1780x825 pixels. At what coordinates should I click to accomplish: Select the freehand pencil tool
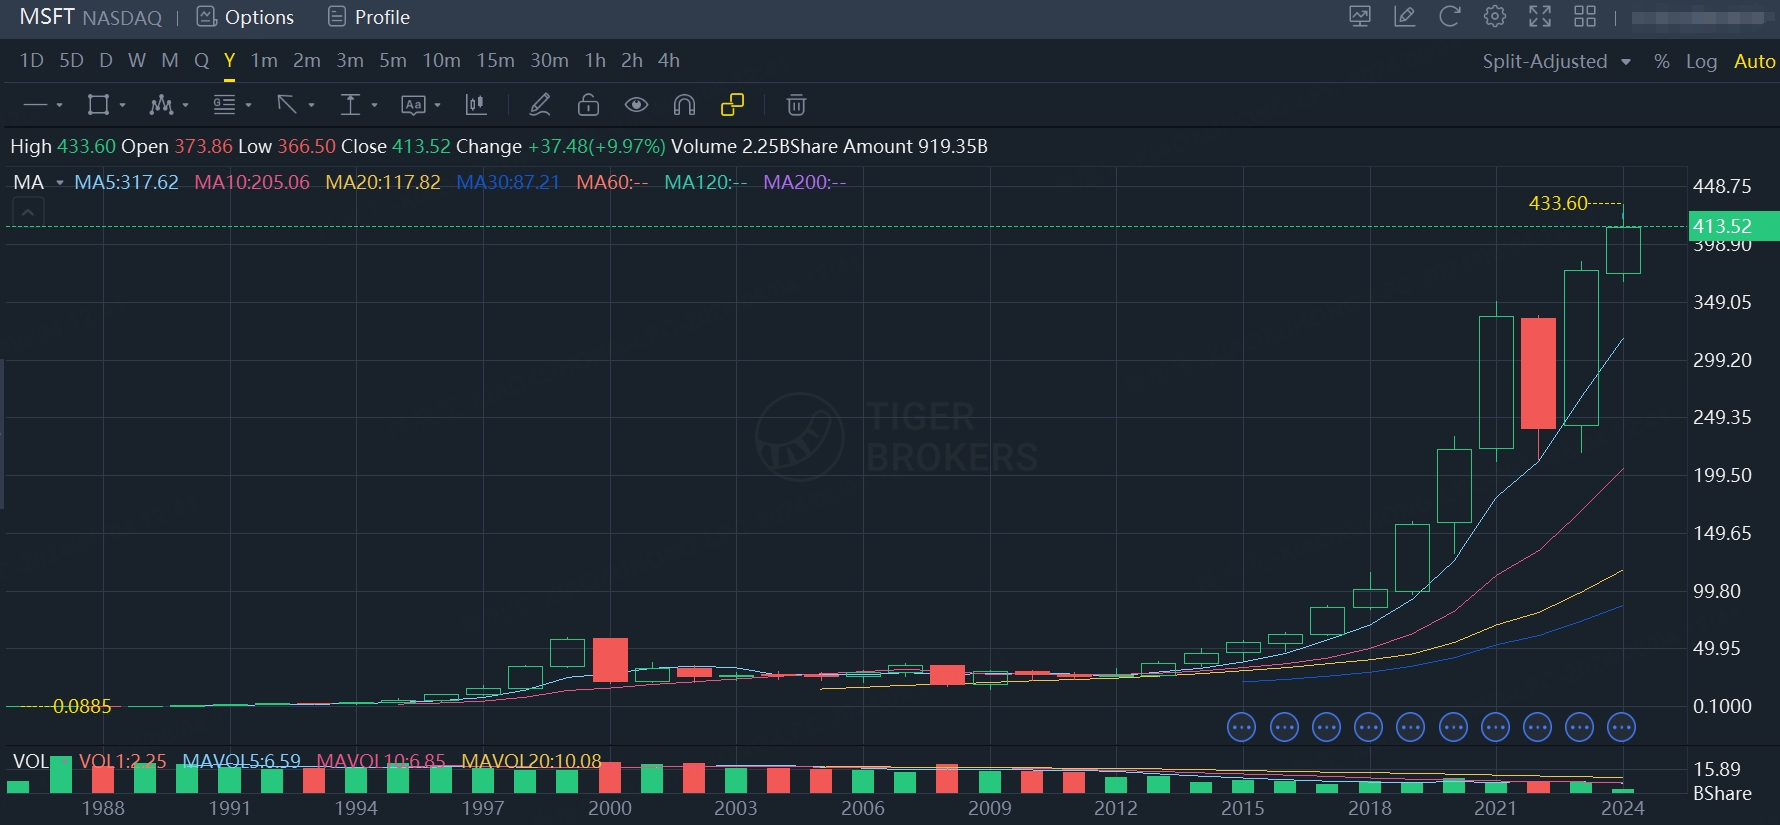(540, 105)
